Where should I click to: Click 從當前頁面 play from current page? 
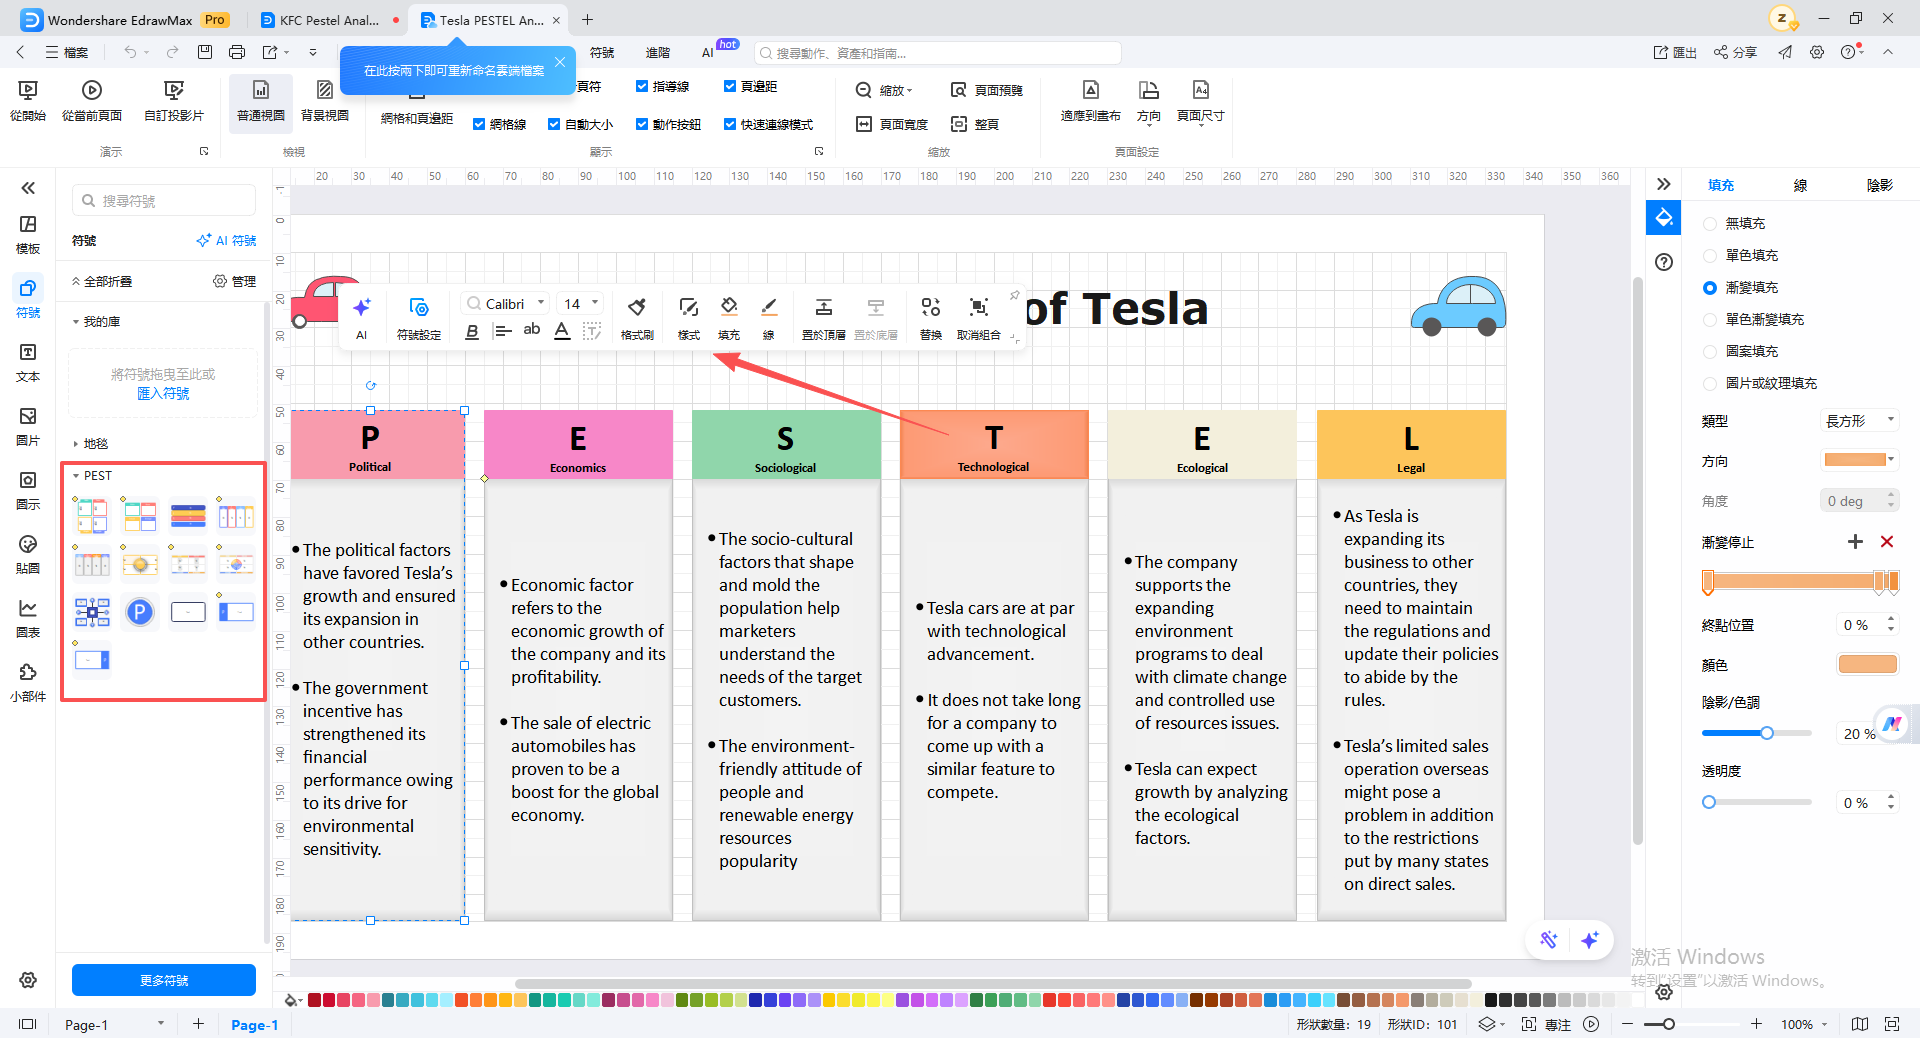pyautogui.click(x=92, y=101)
